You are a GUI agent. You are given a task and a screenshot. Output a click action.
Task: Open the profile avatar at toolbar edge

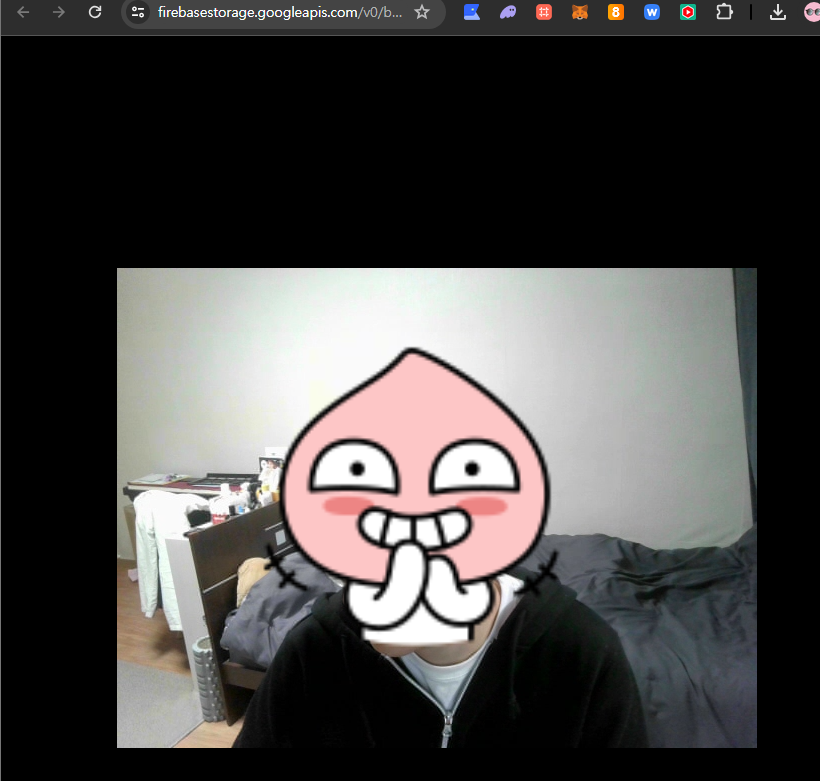[x=812, y=12]
